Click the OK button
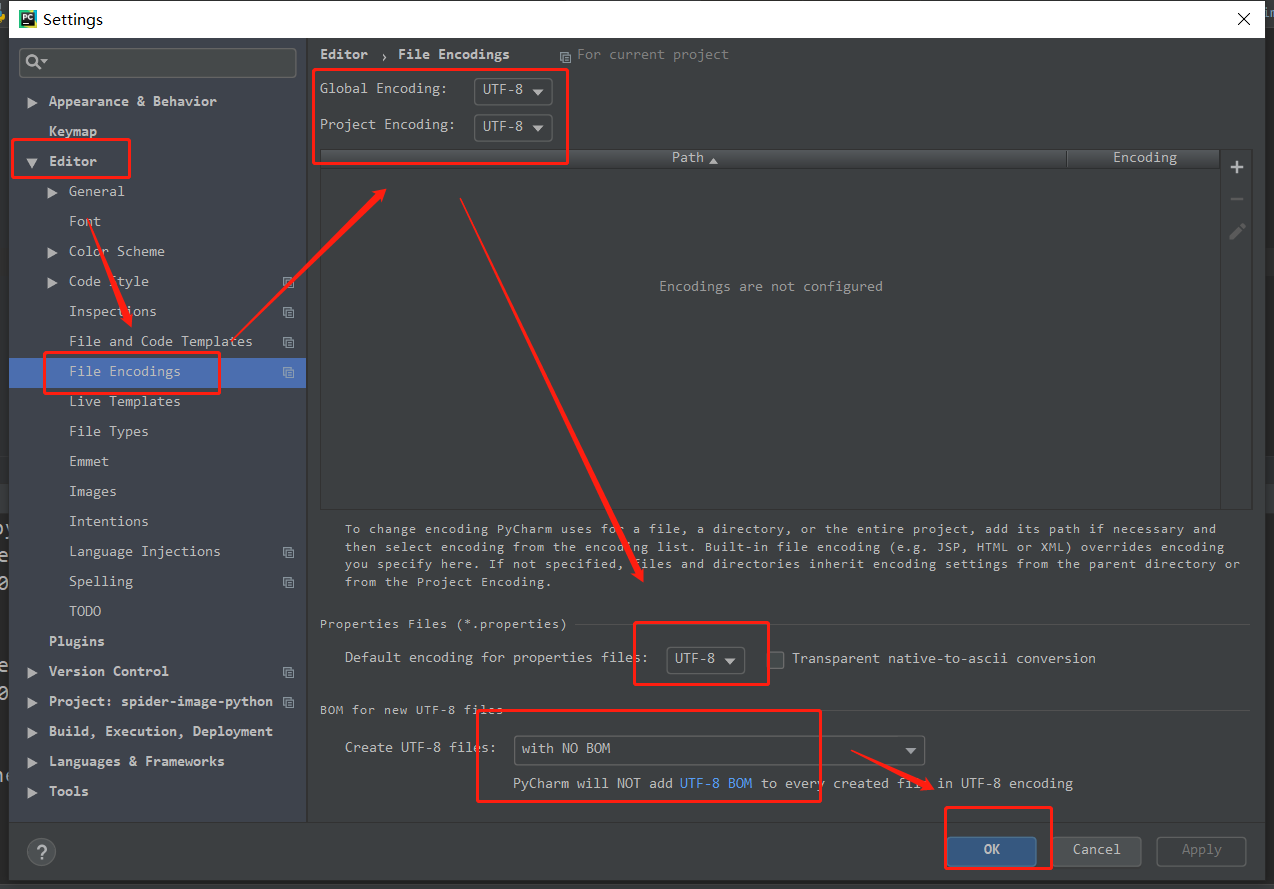The width and height of the screenshot is (1274, 889). (992, 850)
